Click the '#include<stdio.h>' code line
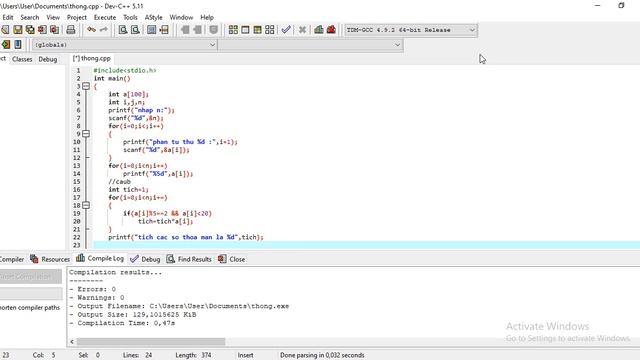This screenshot has height=360, width=640. [125, 70]
